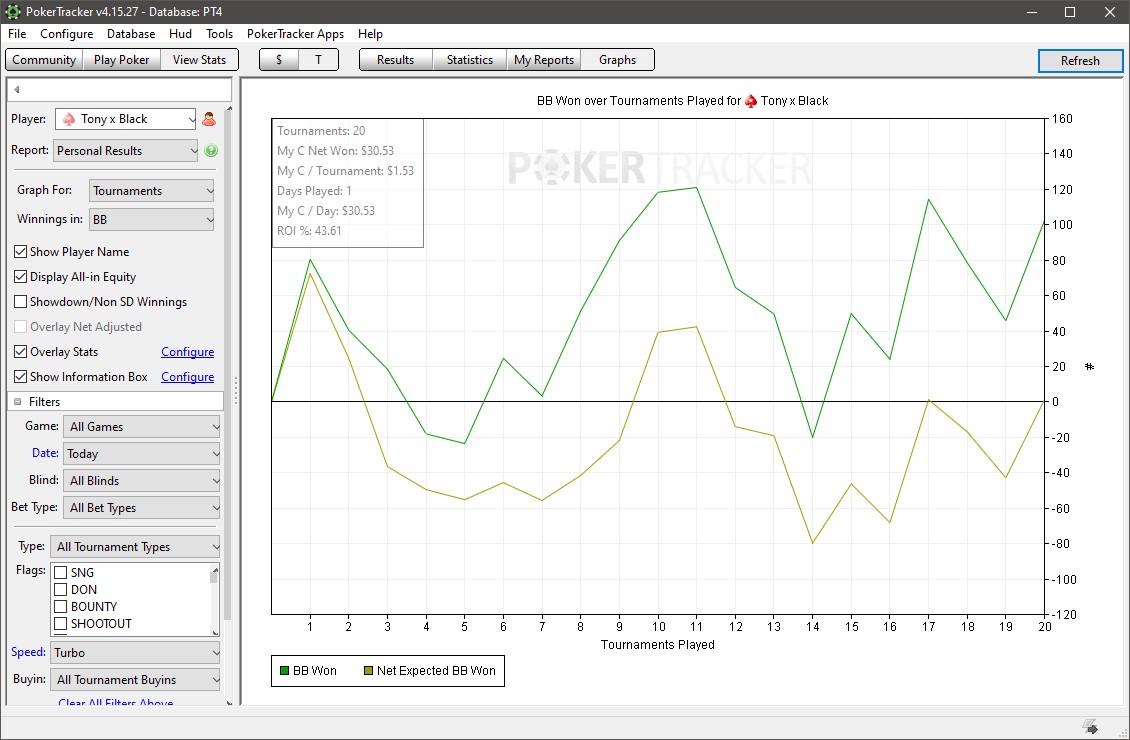Open the Date filter dropdown
The width and height of the screenshot is (1130, 740).
[x=141, y=454]
